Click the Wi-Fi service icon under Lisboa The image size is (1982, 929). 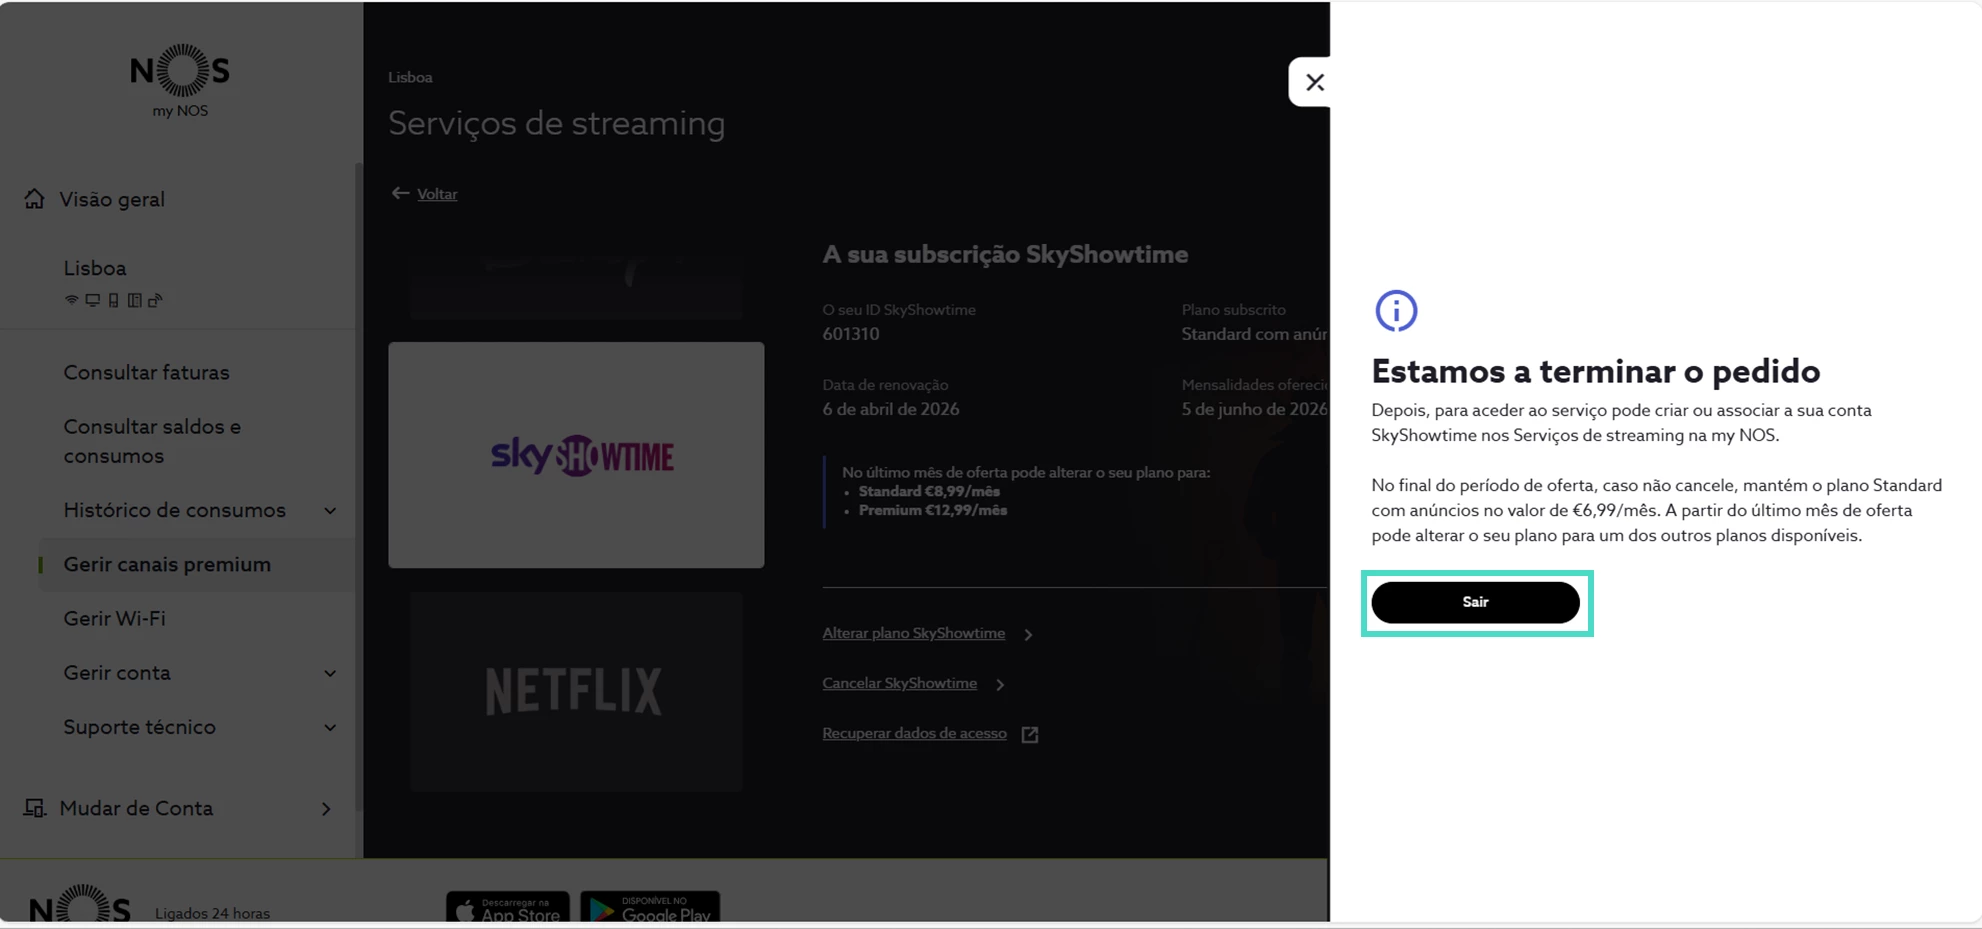pos(71,300)
